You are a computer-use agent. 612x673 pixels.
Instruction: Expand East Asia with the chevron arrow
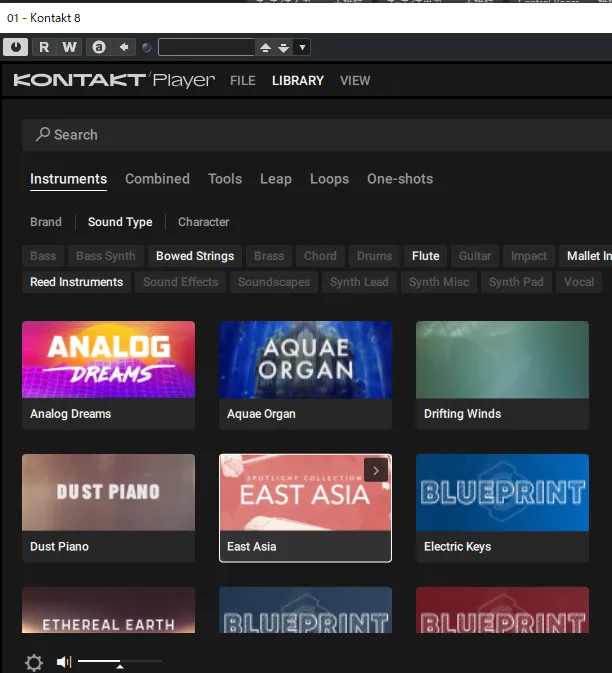pyautogui.click(x=376, y=470)
